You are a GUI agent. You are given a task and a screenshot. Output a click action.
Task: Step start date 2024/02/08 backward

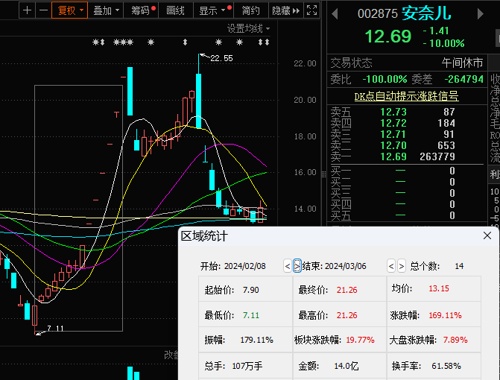pyautogui.click(x=287, y=266)
